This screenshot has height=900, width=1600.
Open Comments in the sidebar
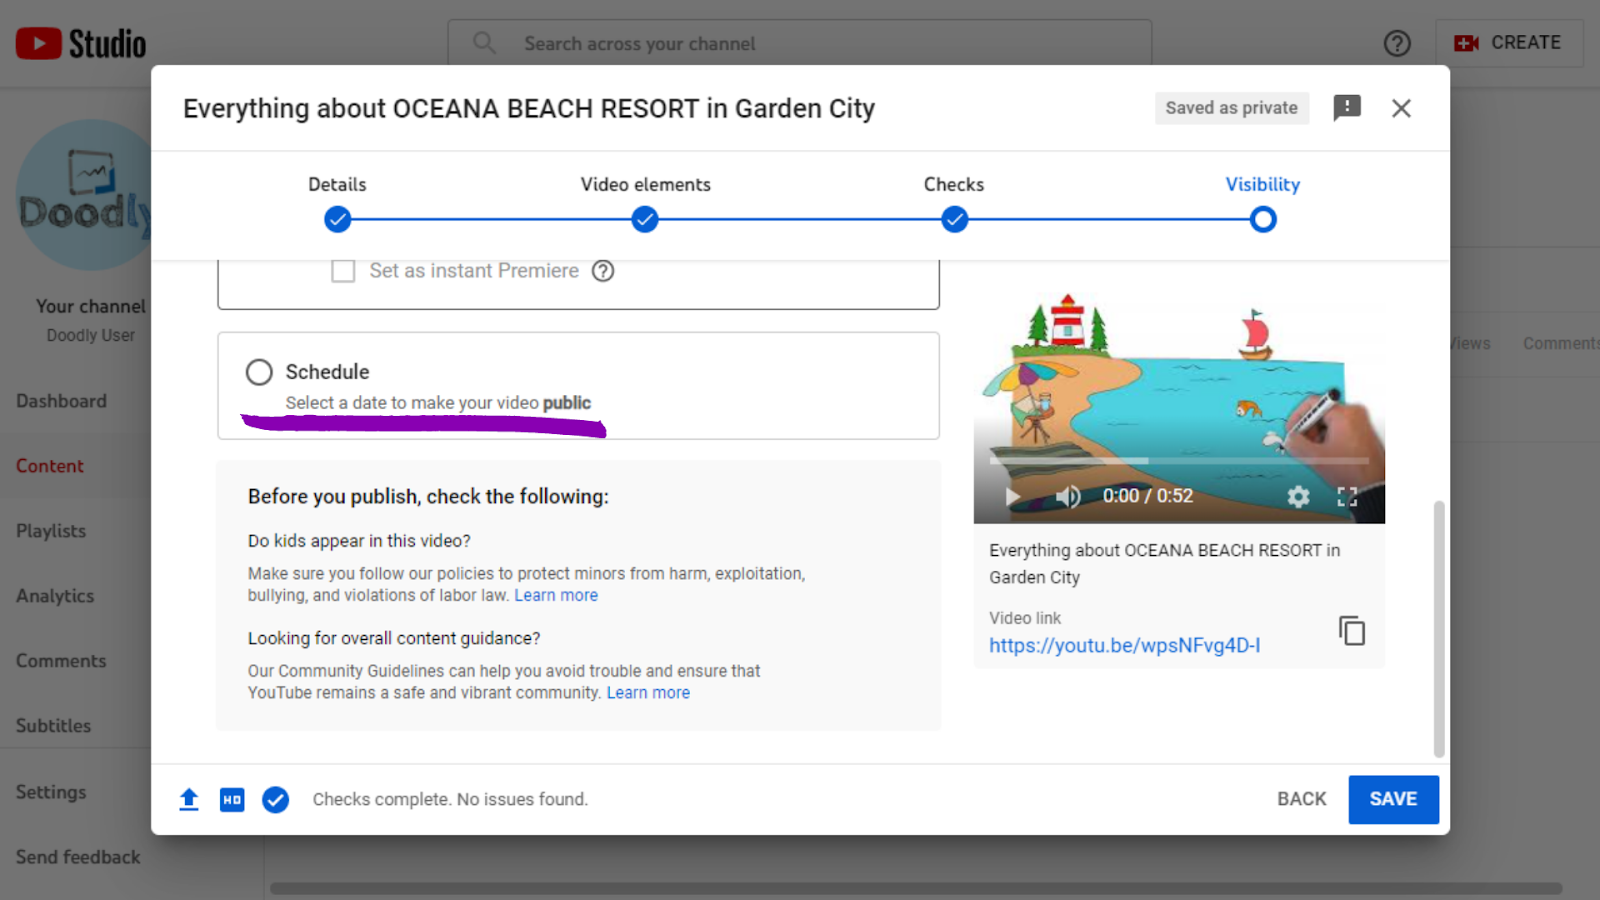pyautogui.click(x=61, y=661)
